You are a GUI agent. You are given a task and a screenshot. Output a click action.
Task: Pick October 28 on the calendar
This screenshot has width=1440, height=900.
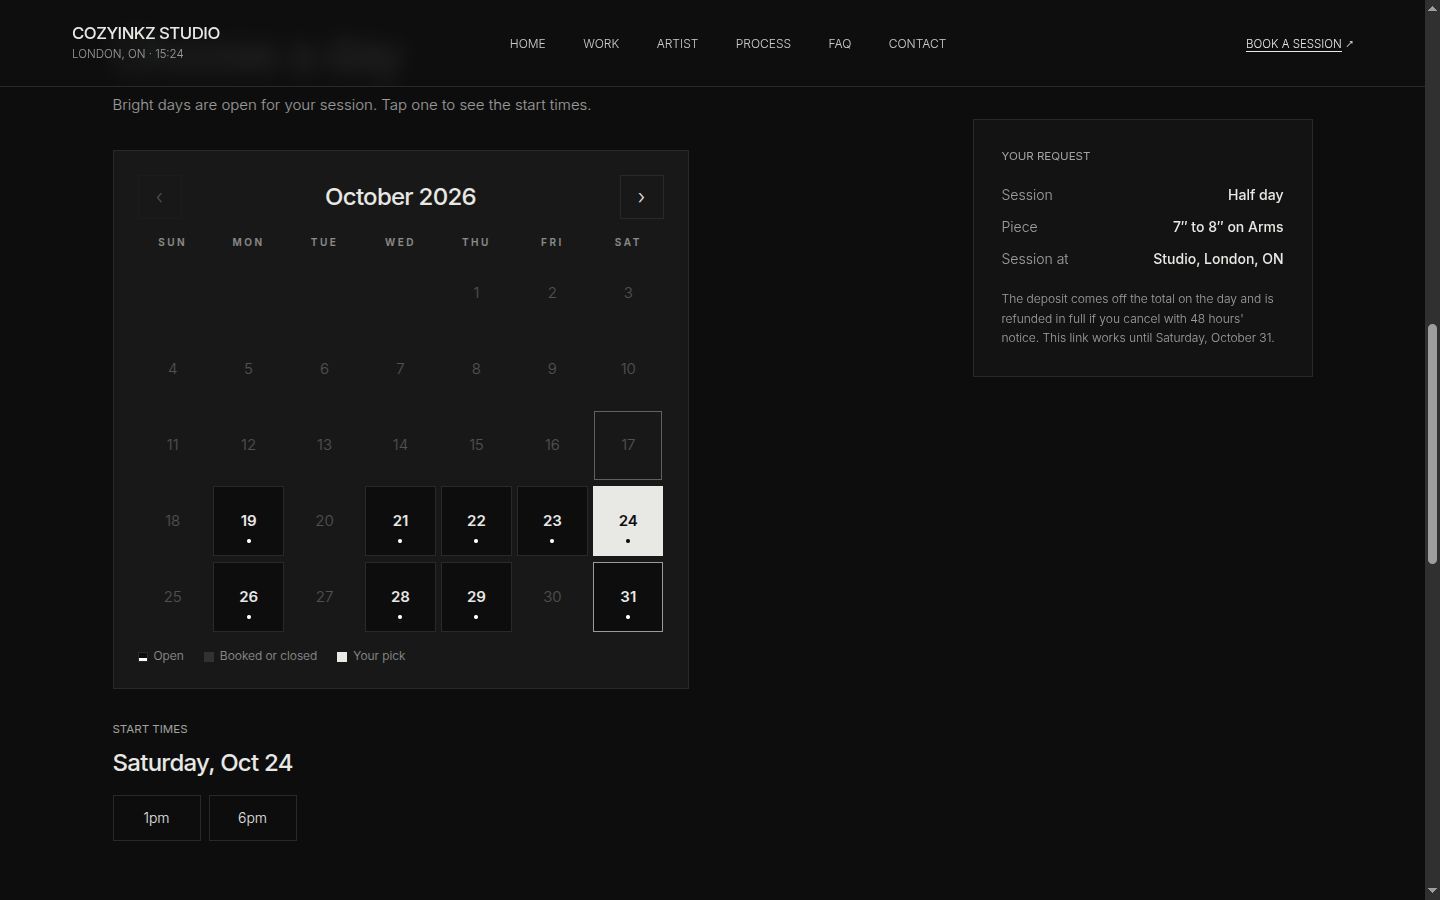pyautogui.click(x=400, y=597)
